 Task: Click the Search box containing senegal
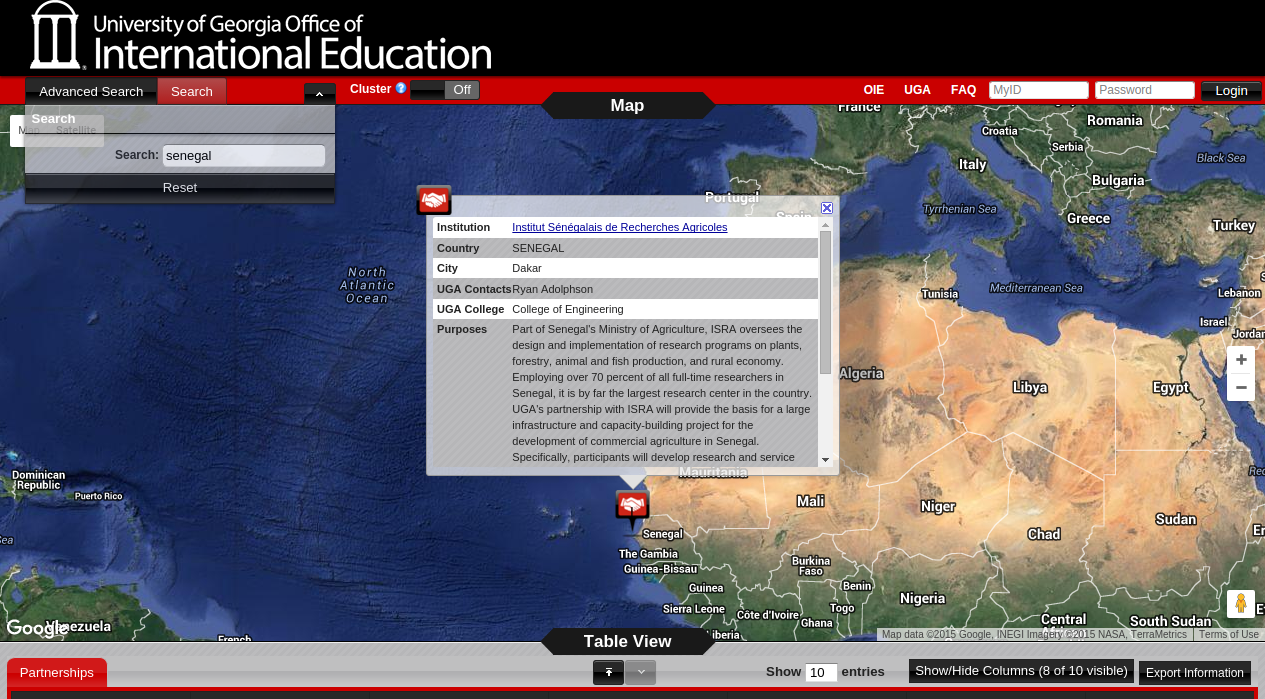244,155
